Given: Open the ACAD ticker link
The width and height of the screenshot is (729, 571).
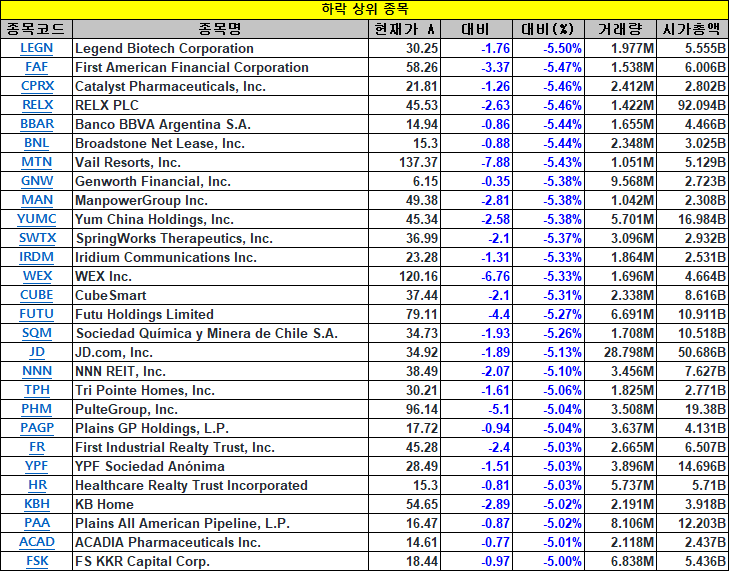Looking at the screenshot, I should pyautogui.click(x=37, y=542).
